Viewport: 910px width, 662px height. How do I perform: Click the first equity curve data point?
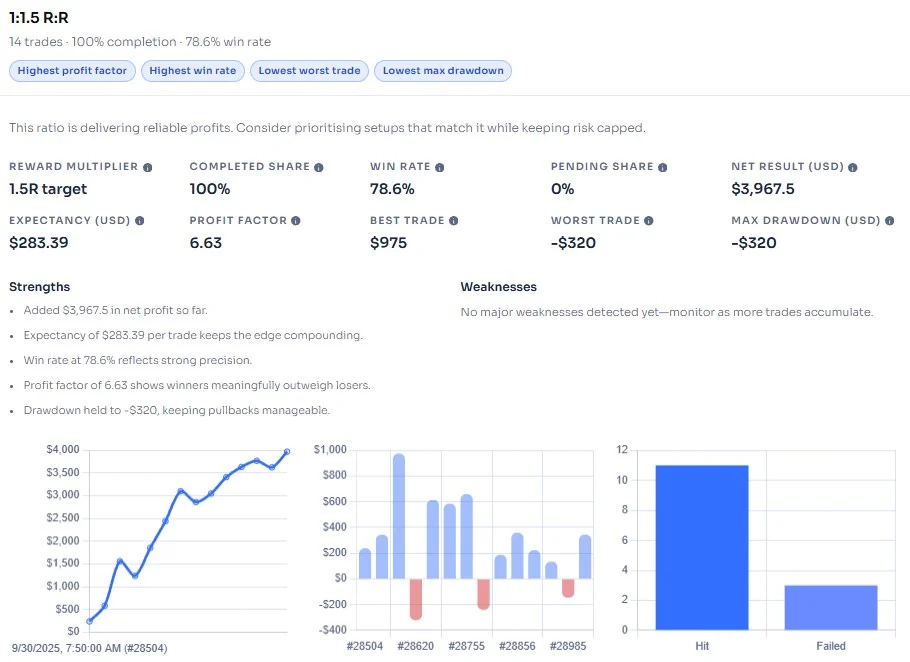[x=89, y=621]
